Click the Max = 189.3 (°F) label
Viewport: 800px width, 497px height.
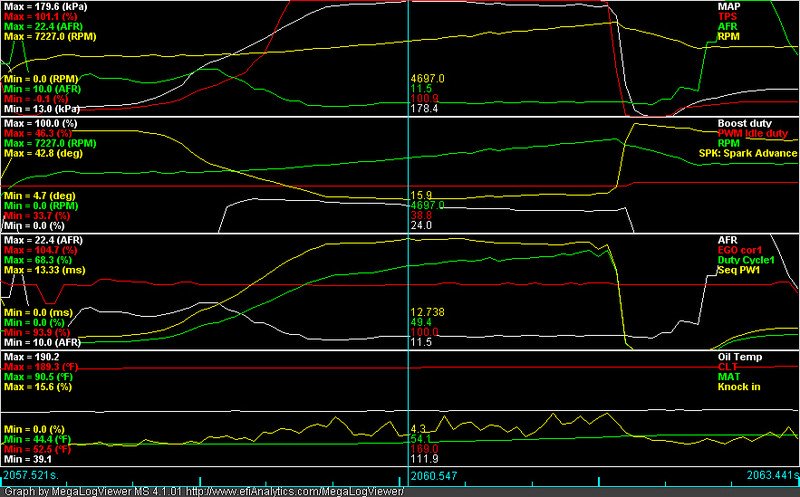coord(41,367)
